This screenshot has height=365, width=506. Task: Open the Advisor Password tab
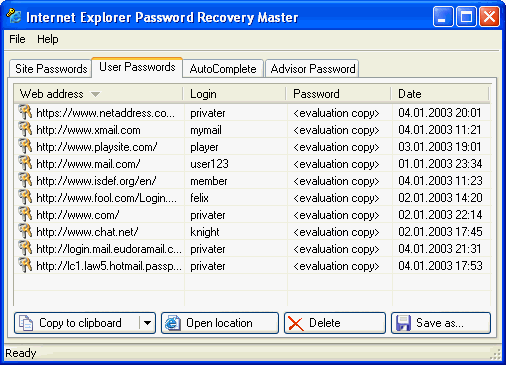pos(312,69)
